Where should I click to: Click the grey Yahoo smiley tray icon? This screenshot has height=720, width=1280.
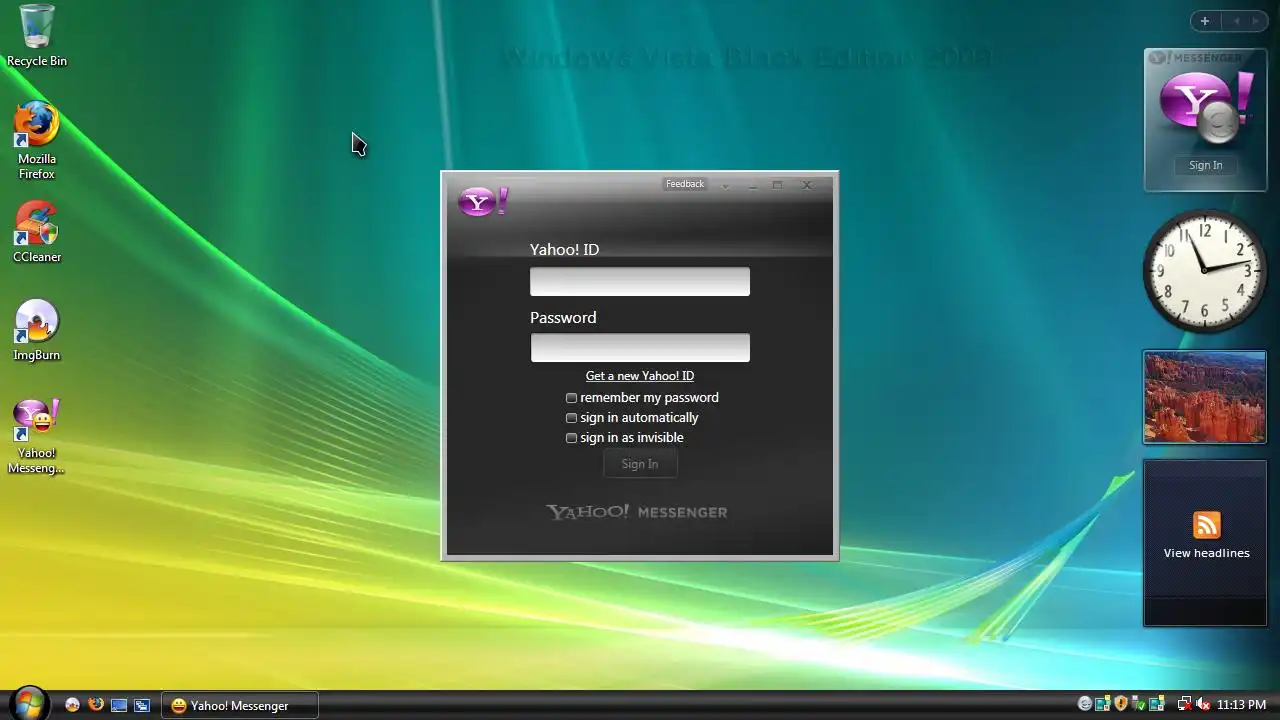(1085, 704)
